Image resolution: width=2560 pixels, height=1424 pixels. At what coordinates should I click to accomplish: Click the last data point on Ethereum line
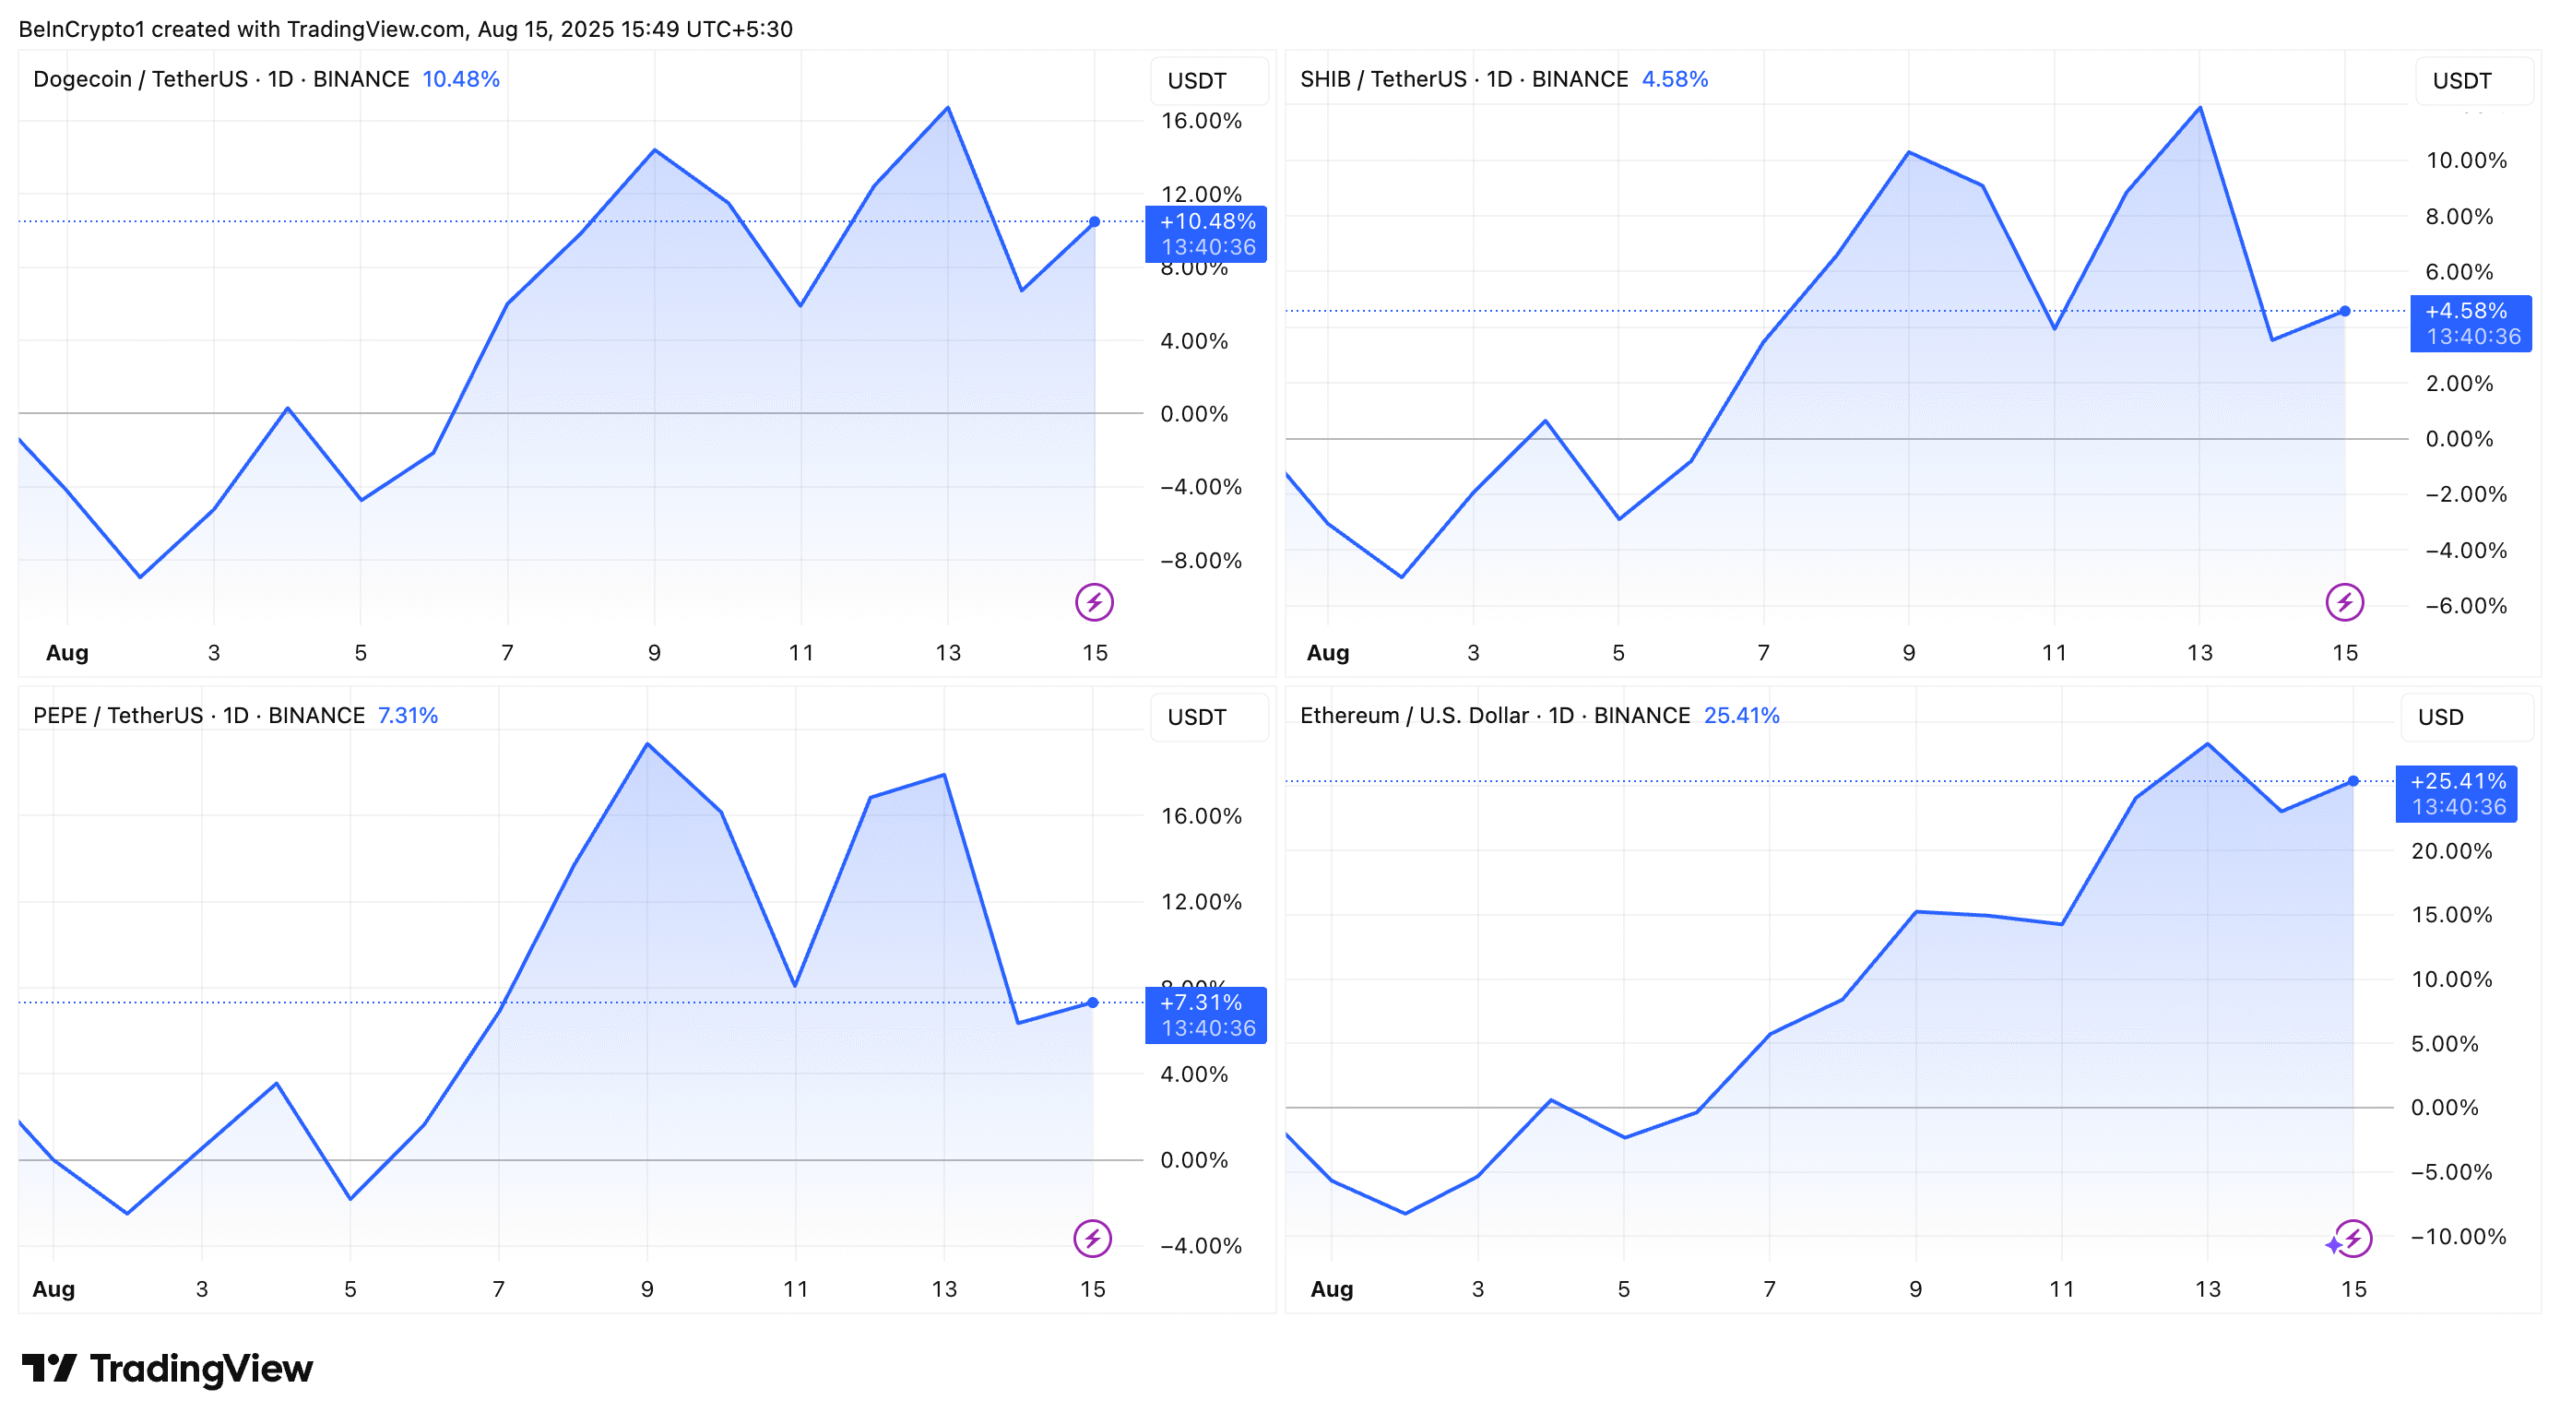pos(2353,781)
